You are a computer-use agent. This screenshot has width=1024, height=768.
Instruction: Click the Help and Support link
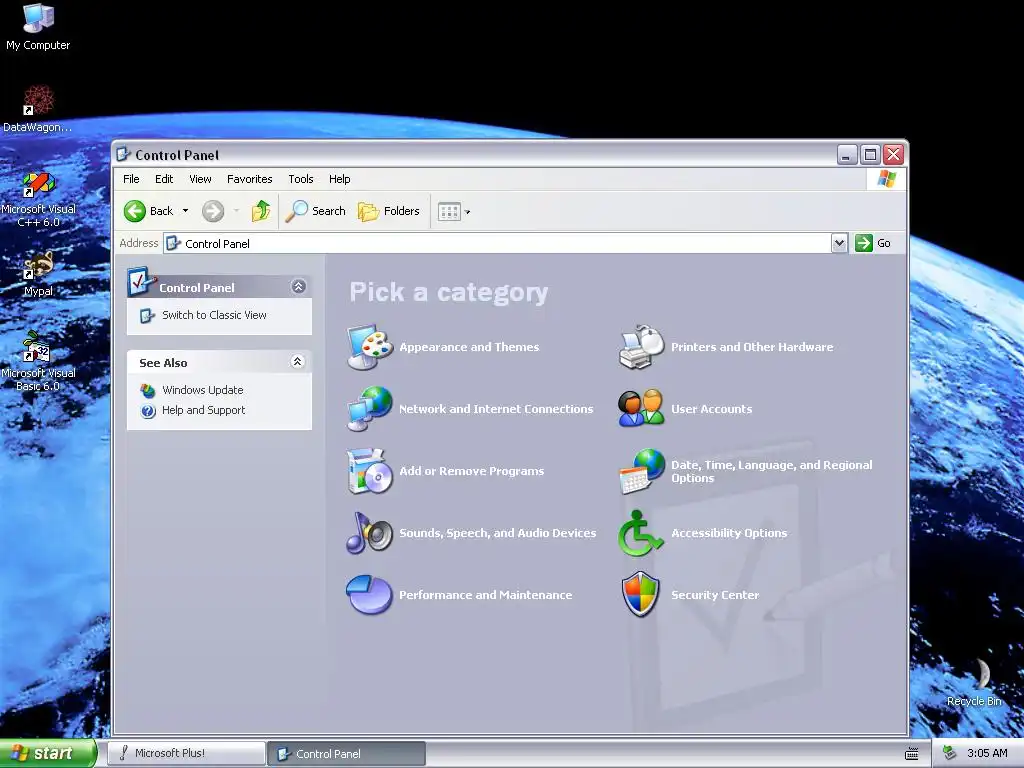[x=204, y=410]
